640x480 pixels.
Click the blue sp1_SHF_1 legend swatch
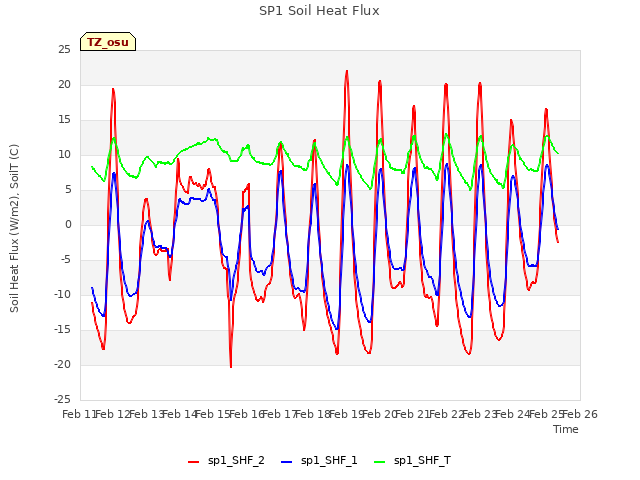(x=287, y=462)
